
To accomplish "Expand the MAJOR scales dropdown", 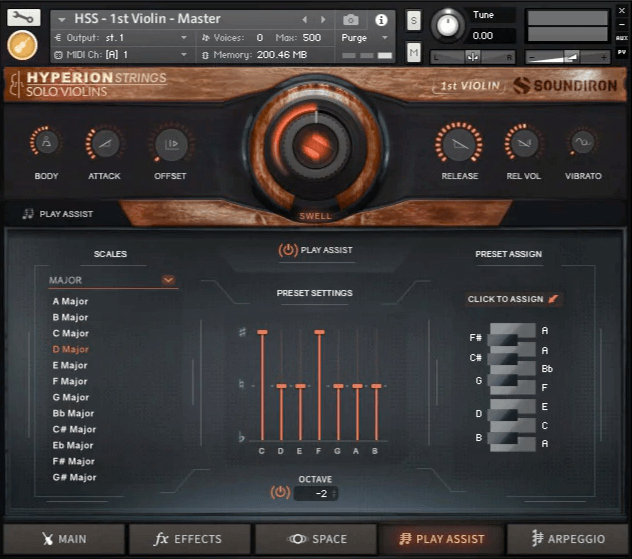I will pyautogui.click(x=168, y=280).
